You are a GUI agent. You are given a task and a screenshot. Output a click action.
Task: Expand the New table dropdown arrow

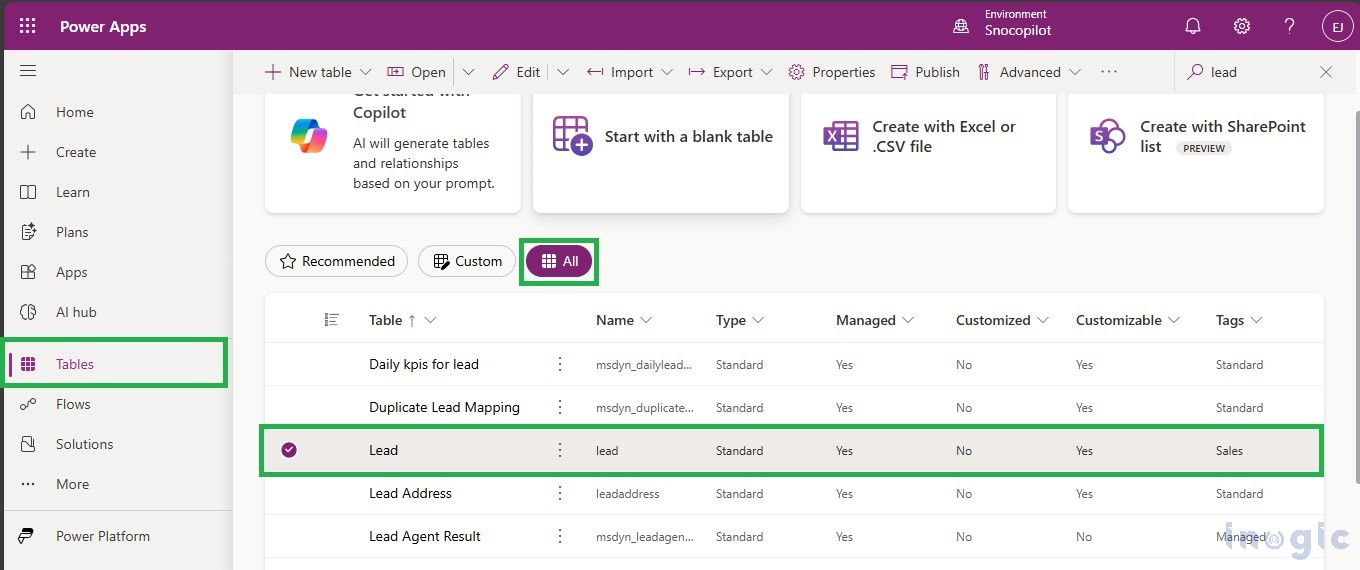click(365, 72)
